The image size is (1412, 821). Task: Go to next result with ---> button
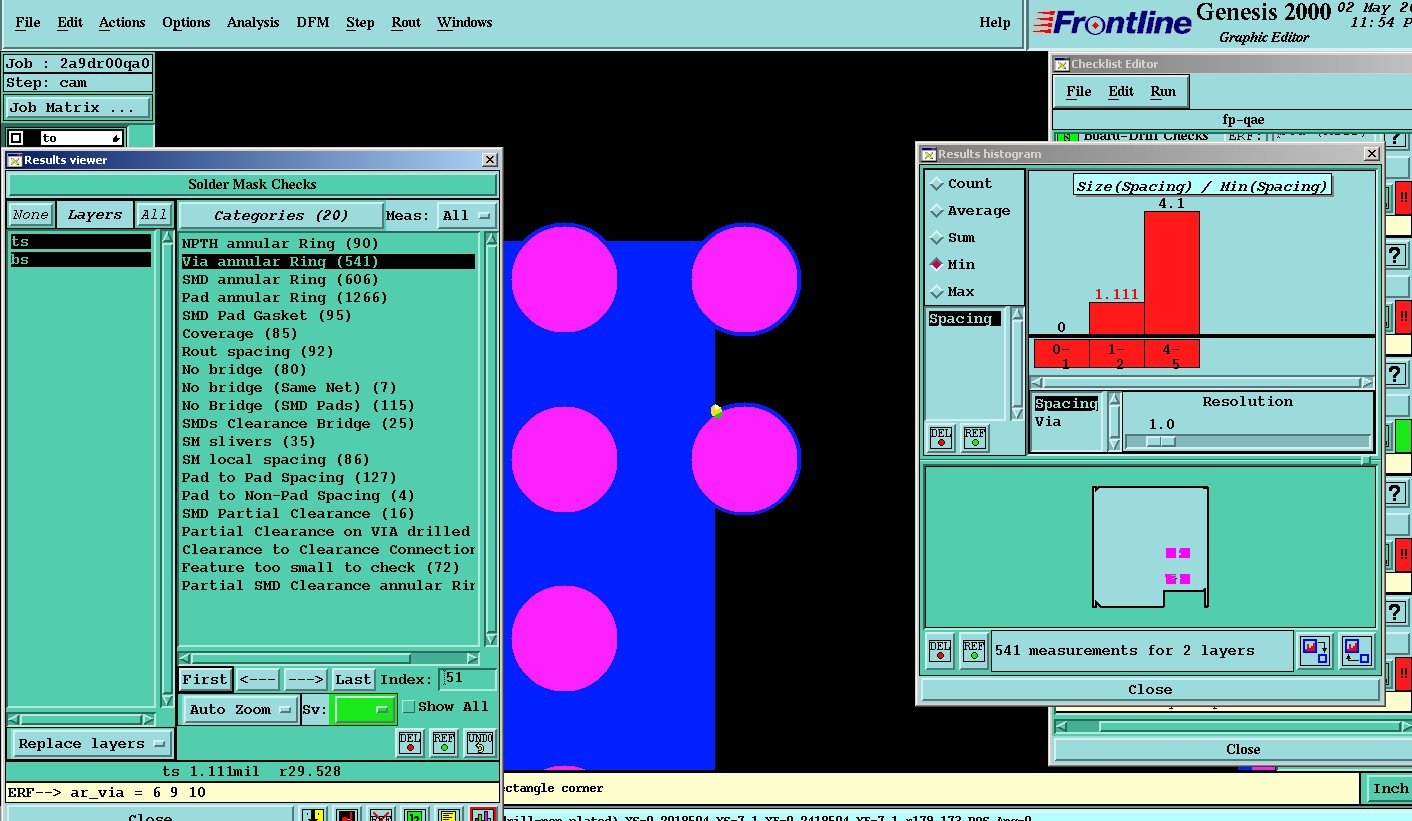[305, 680]
